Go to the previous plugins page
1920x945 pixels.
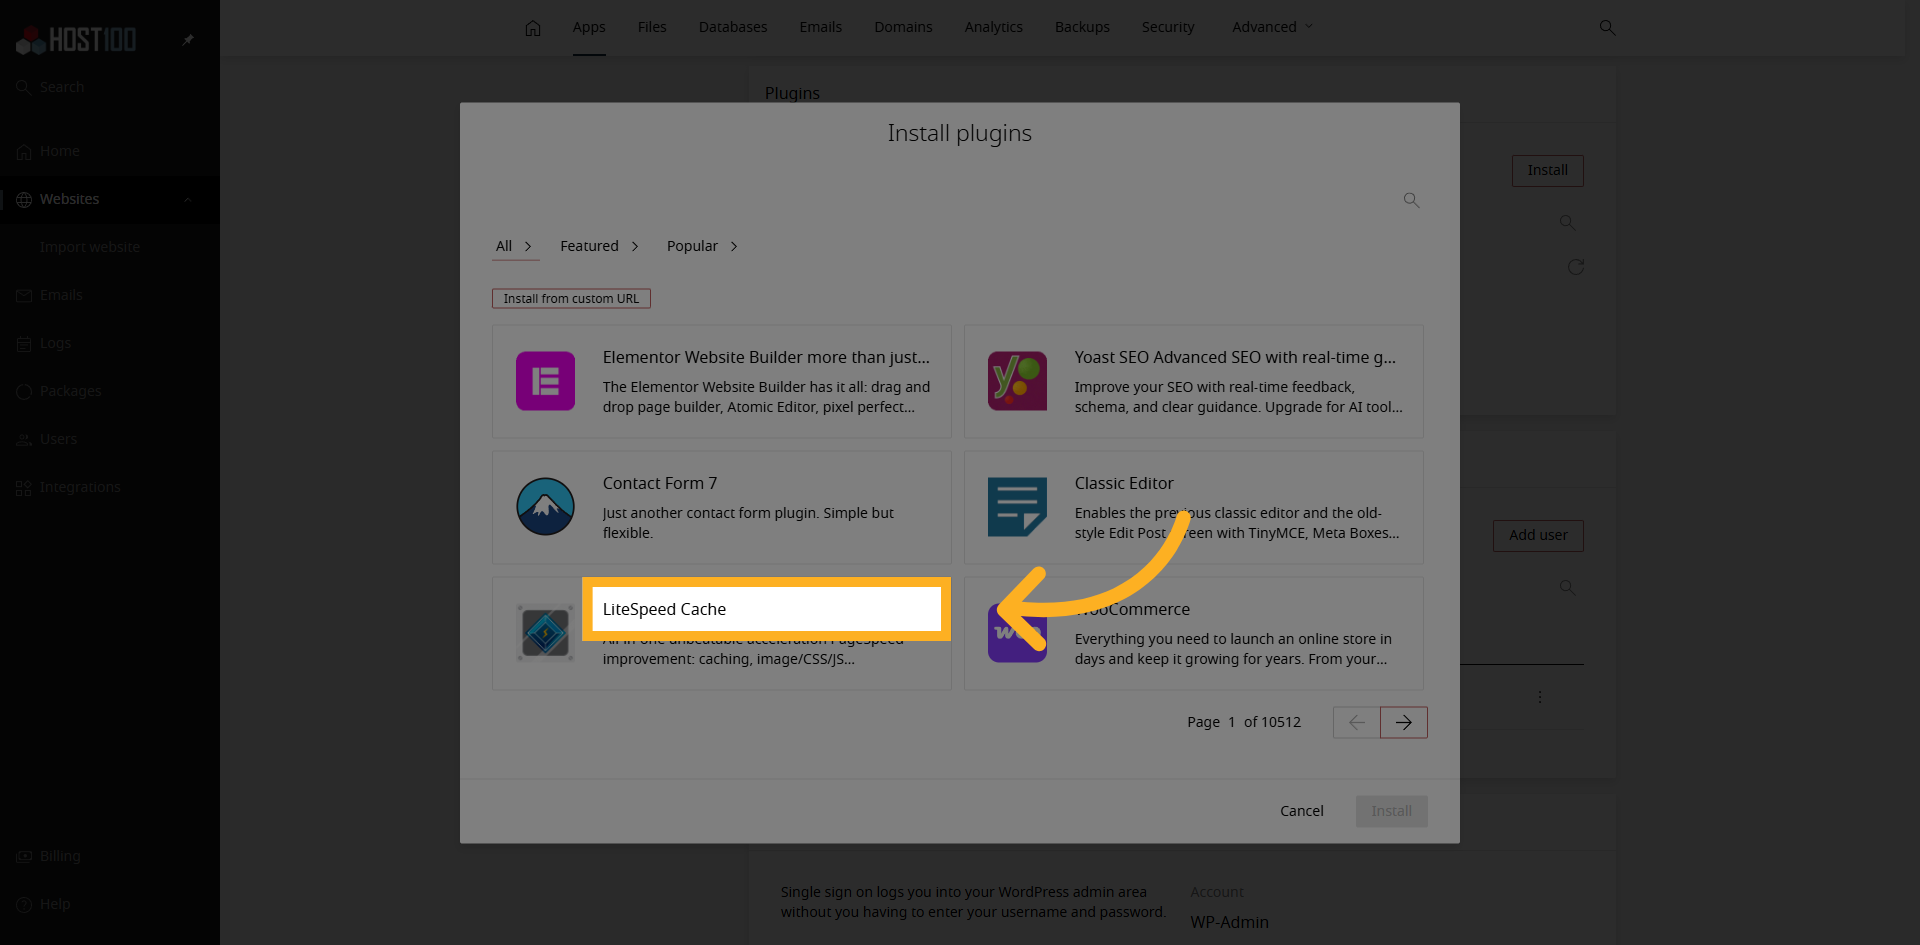[1357, 722]
